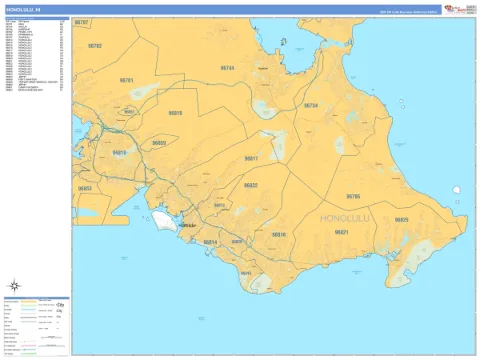Select ZIP code 96797 on the map
This screenshot has width=480, height=360.
pos(81,22)
